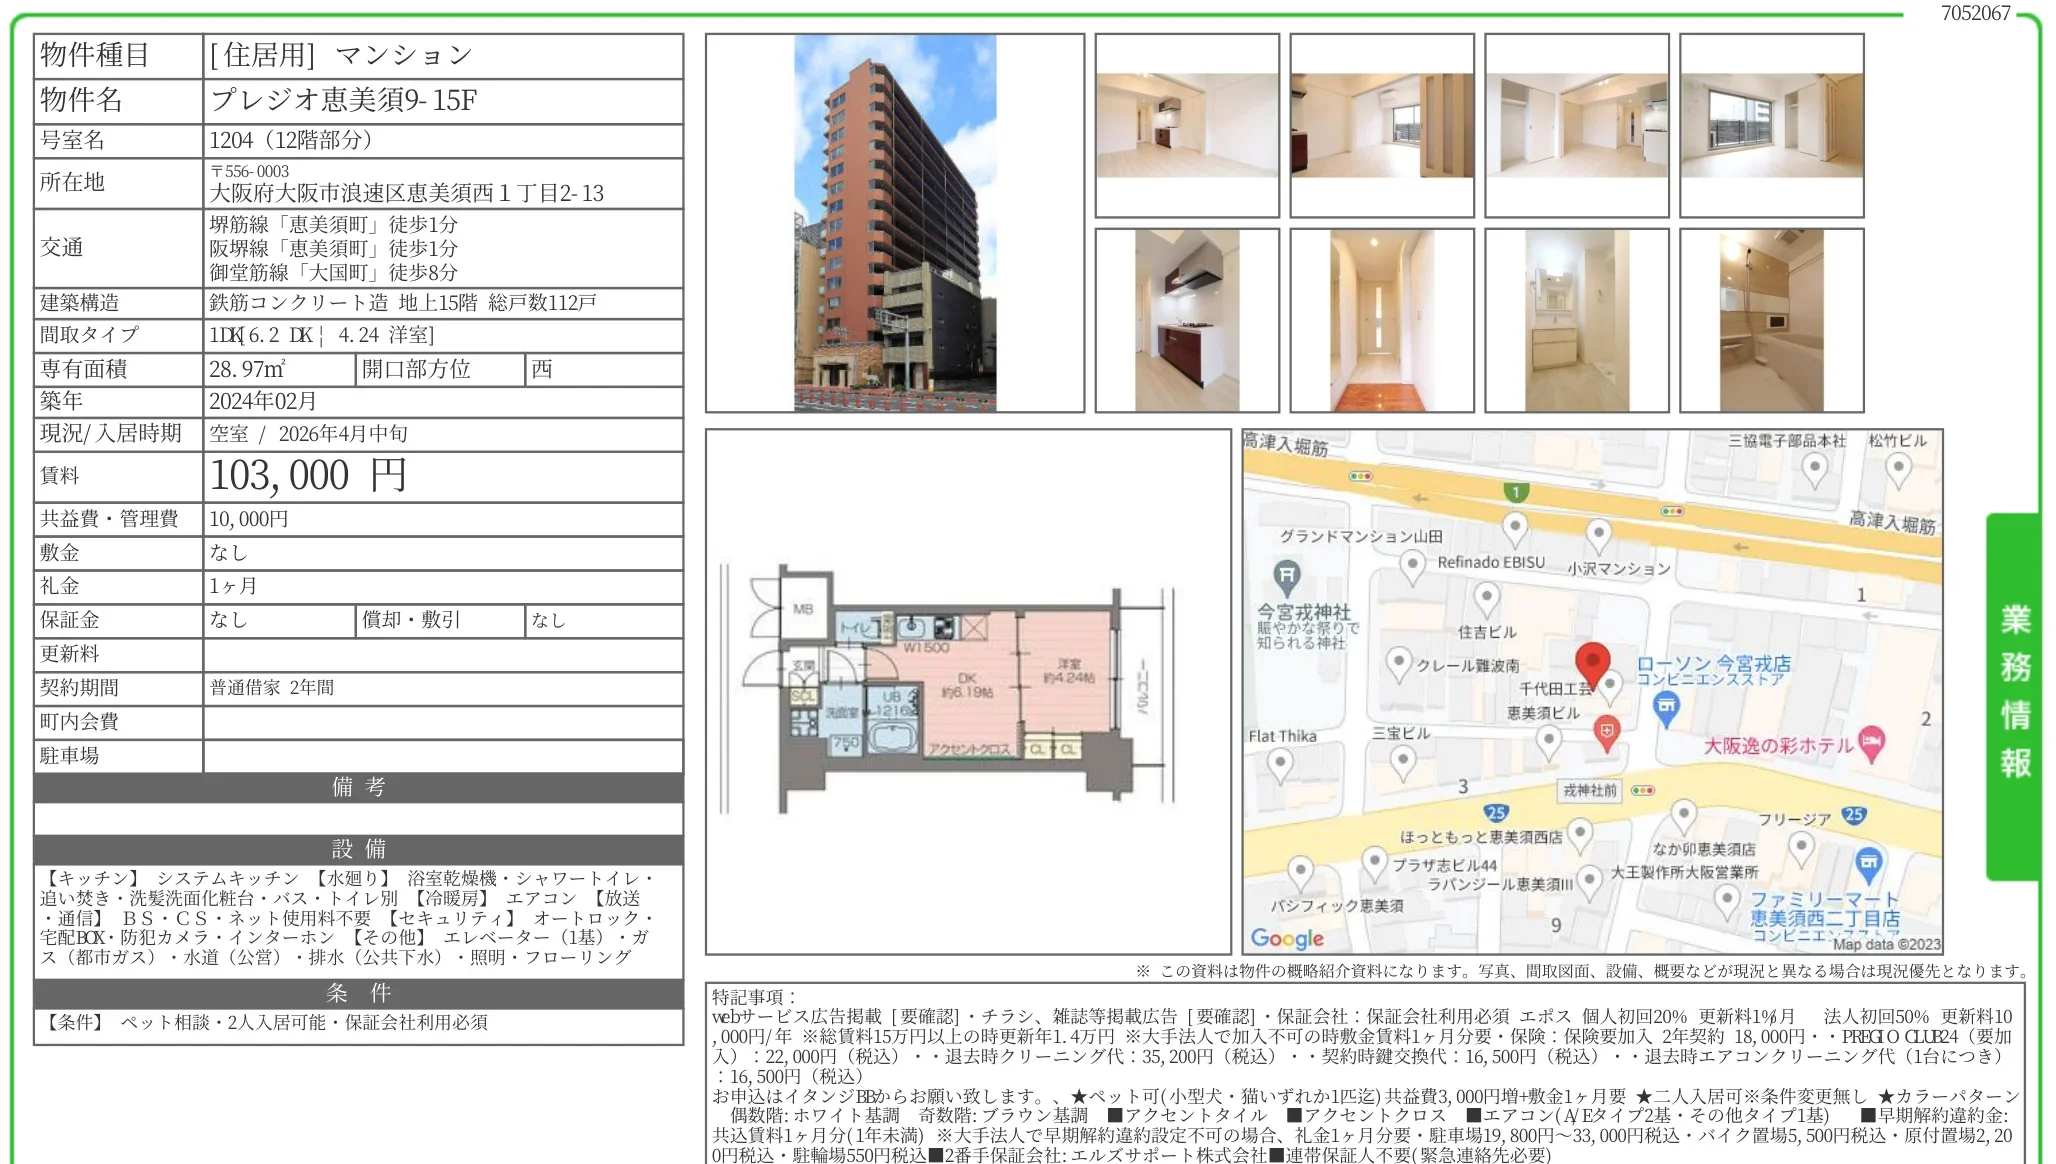Click the クレール難波南 gray map pin
Screen dimensions: 2056x1164
click(1398, 662)
